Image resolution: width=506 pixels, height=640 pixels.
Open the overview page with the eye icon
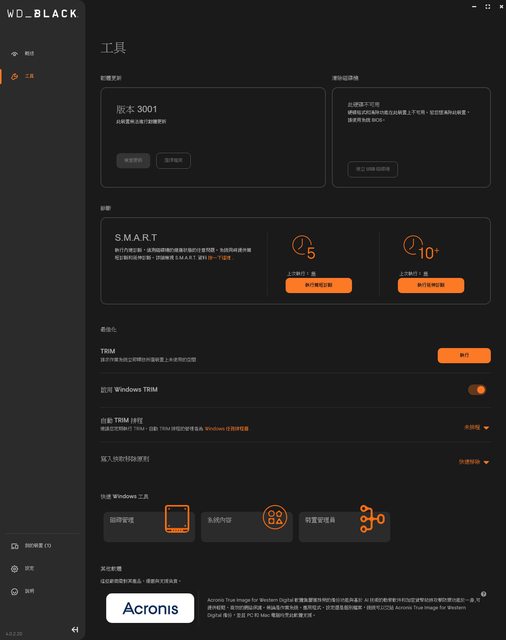point(15,53)
